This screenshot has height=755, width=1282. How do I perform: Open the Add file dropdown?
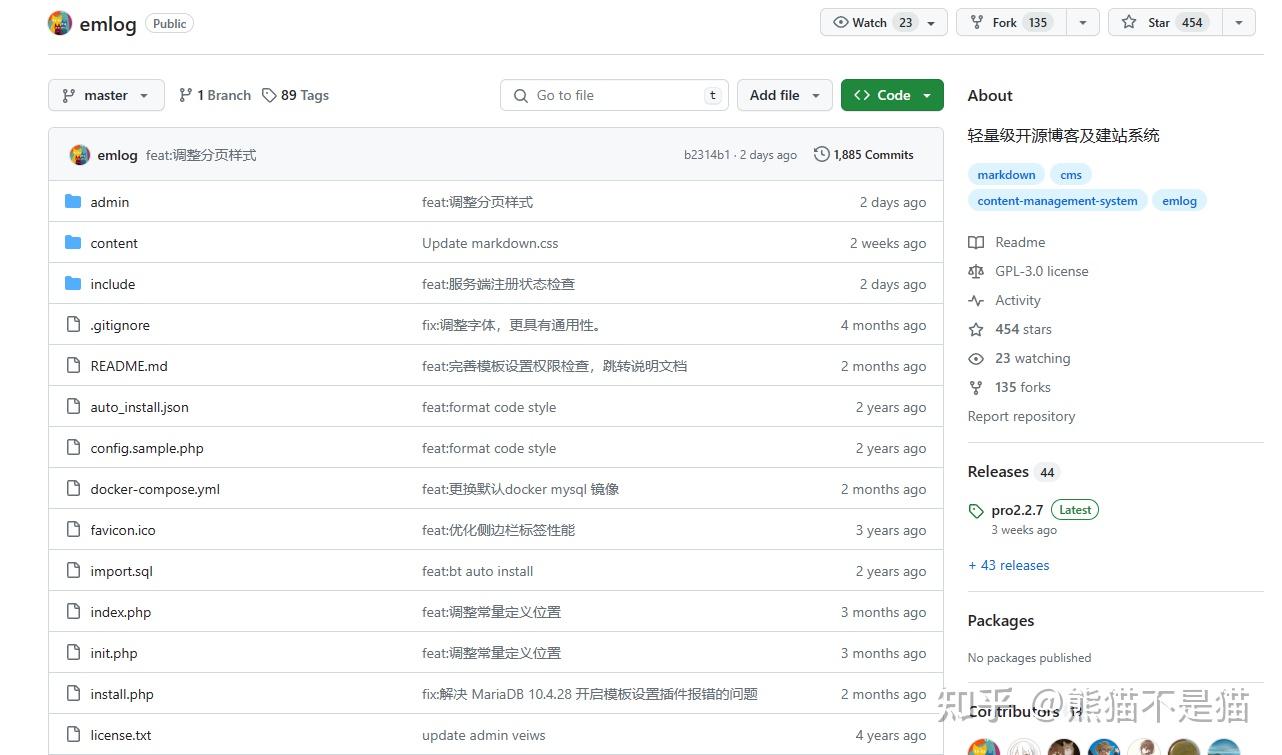tap(784, 95)
